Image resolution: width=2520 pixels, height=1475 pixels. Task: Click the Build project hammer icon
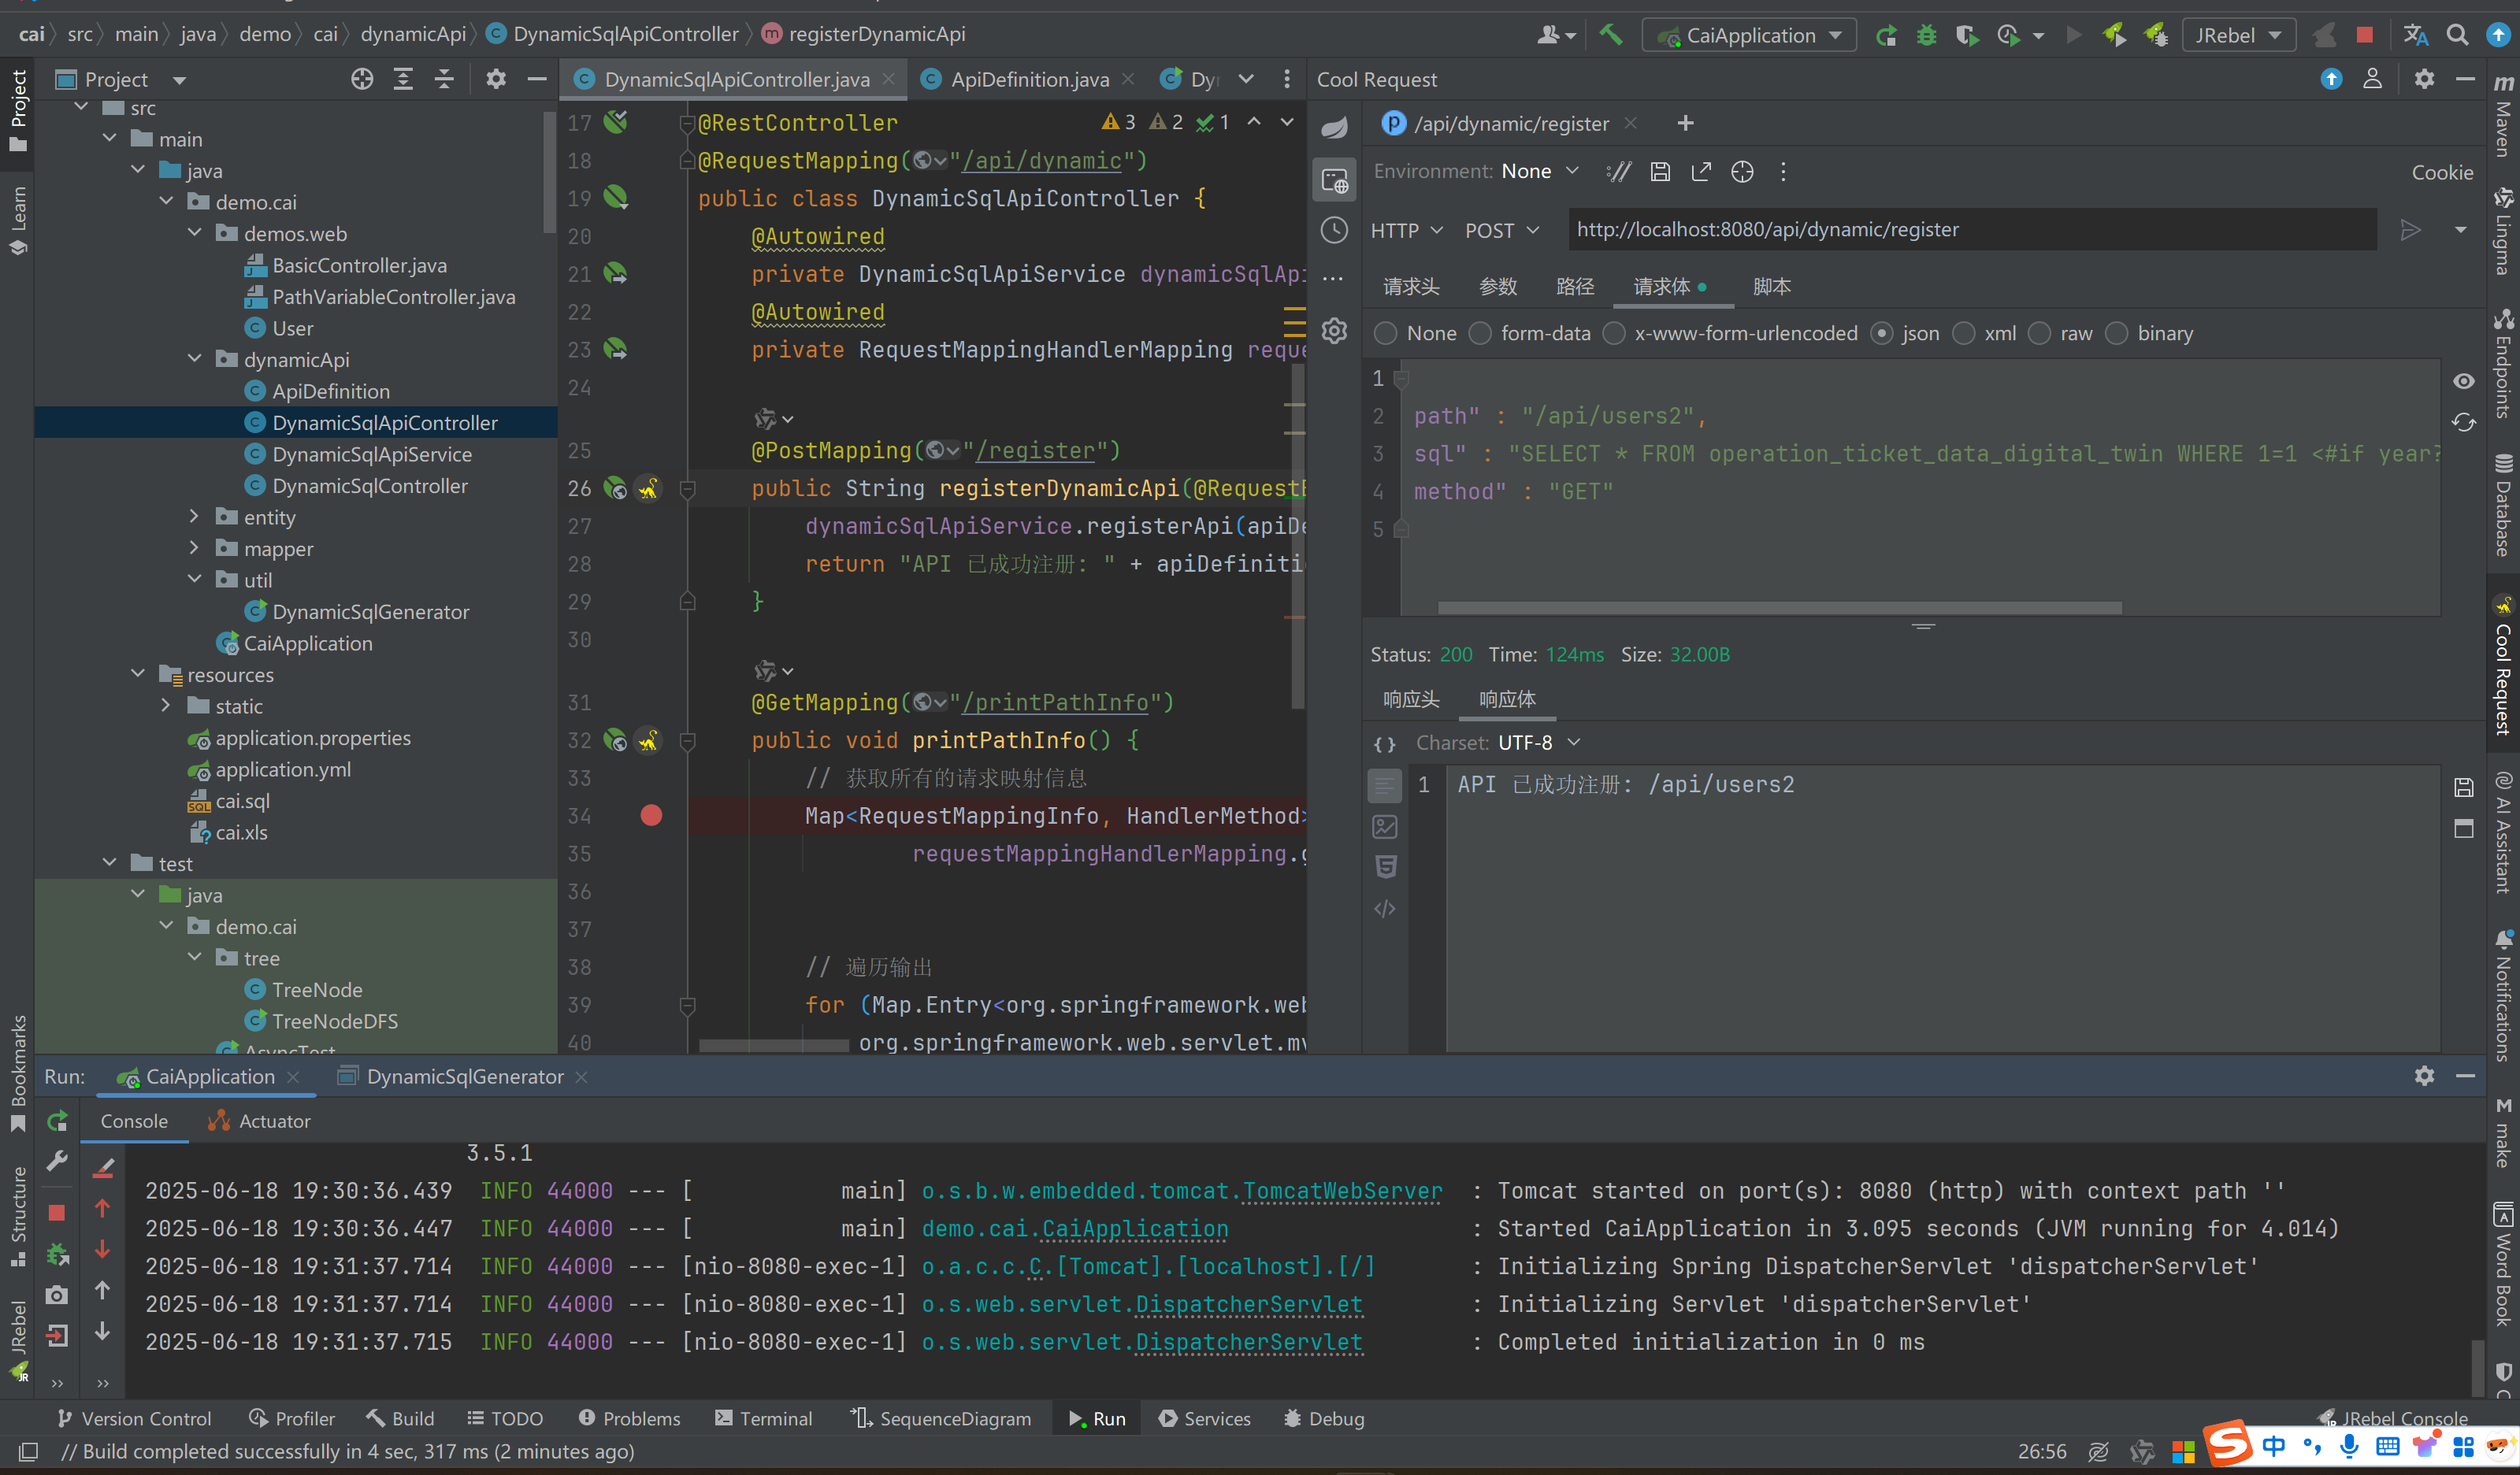[x=1610, y=35]
